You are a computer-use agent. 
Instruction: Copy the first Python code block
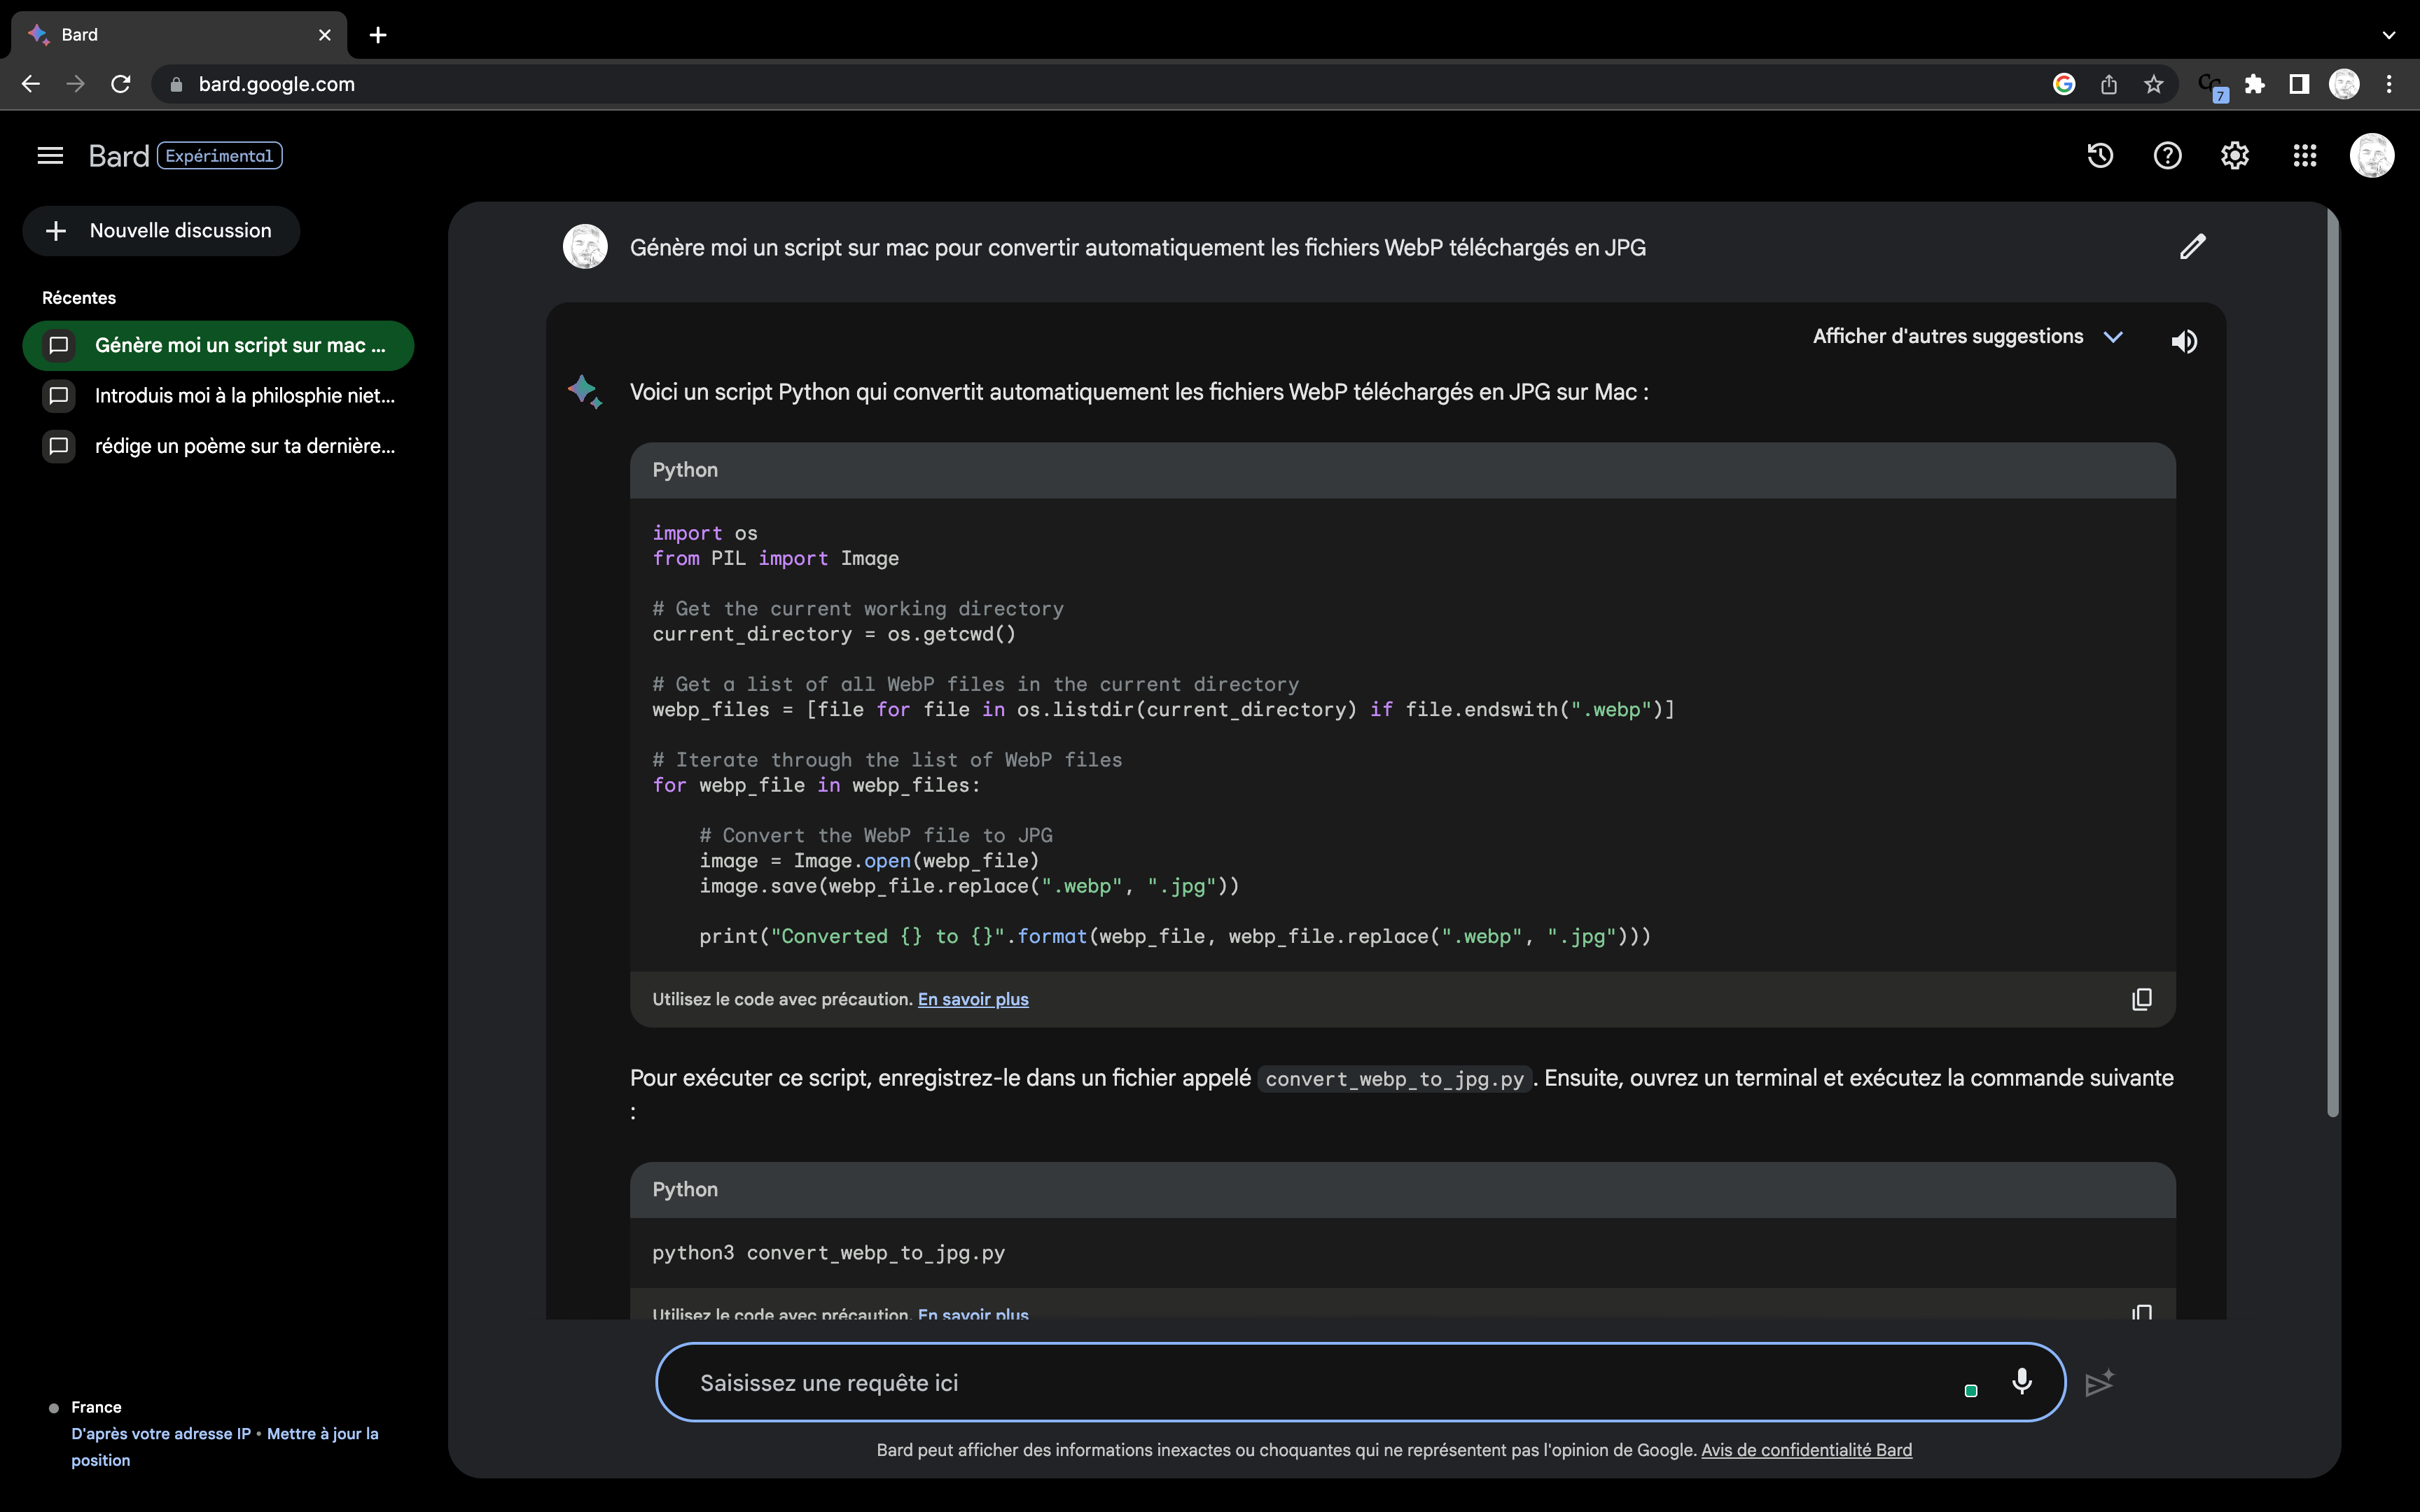pyautogui.click(x=2141, y=999)
